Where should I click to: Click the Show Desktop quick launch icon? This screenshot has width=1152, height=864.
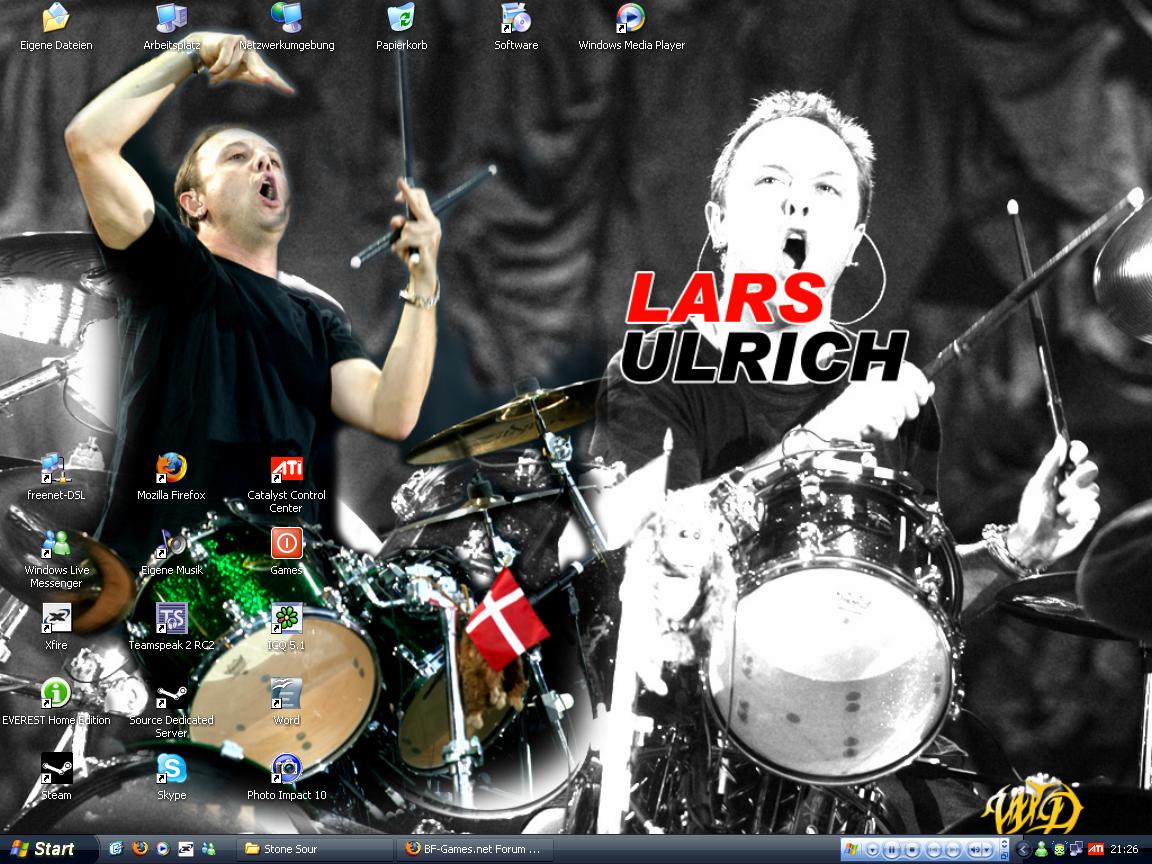click(x=116, y=849)
